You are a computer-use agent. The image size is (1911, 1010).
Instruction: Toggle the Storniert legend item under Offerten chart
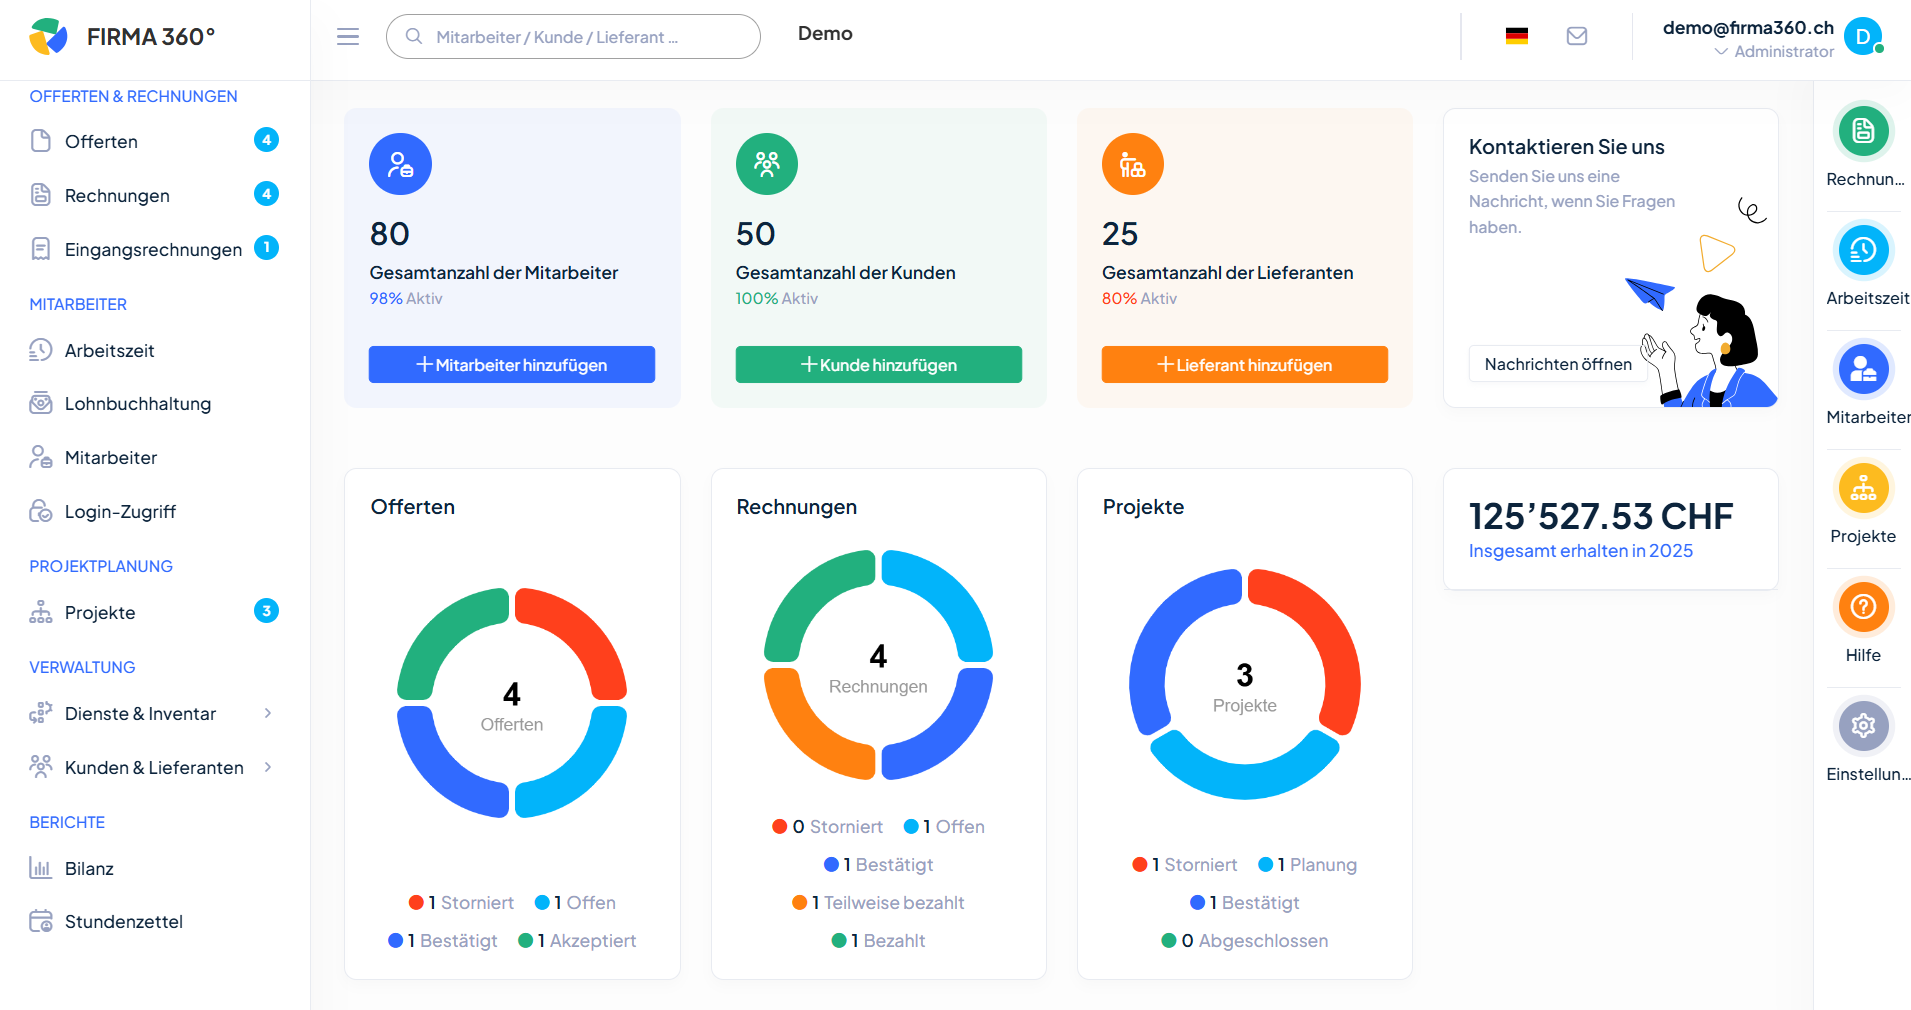pos(462,903)
